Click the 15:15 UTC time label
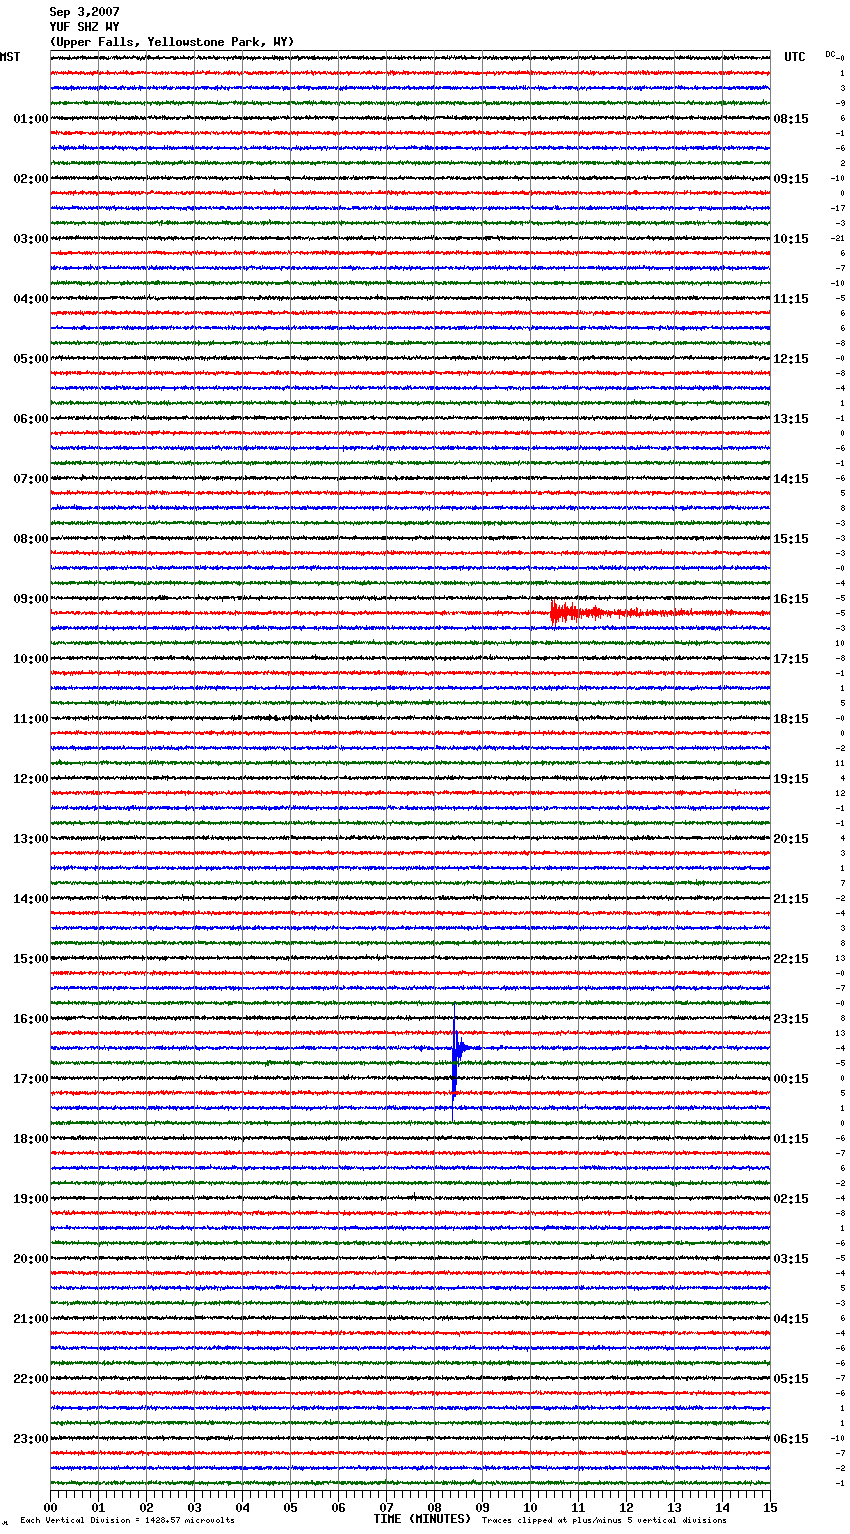The image size is (850, 1534). pos(791,539)
